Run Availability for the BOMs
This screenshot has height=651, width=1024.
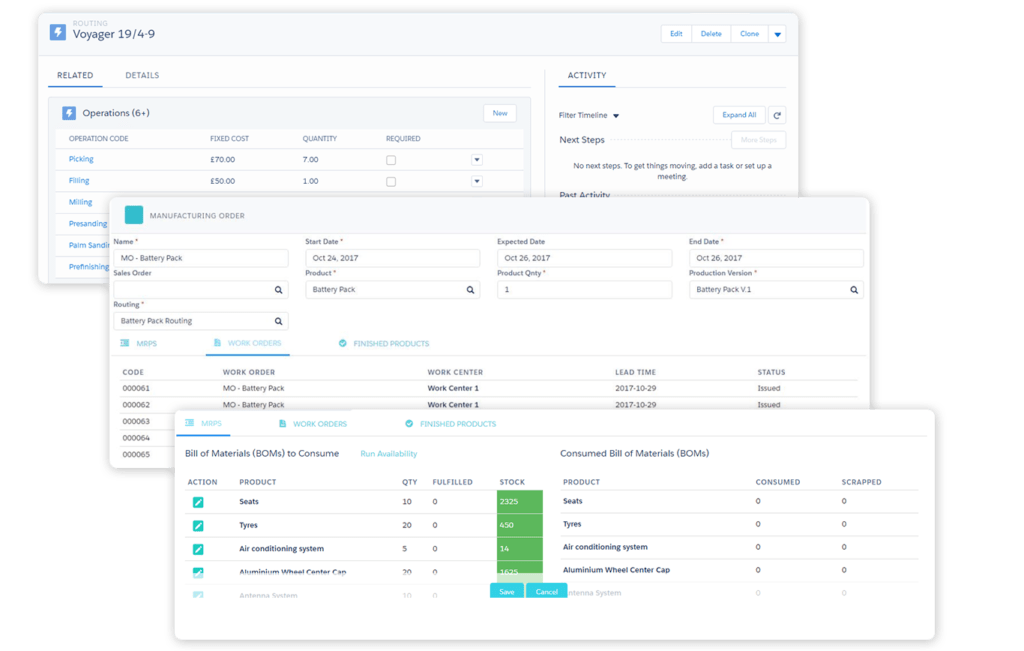click(389, 454)
